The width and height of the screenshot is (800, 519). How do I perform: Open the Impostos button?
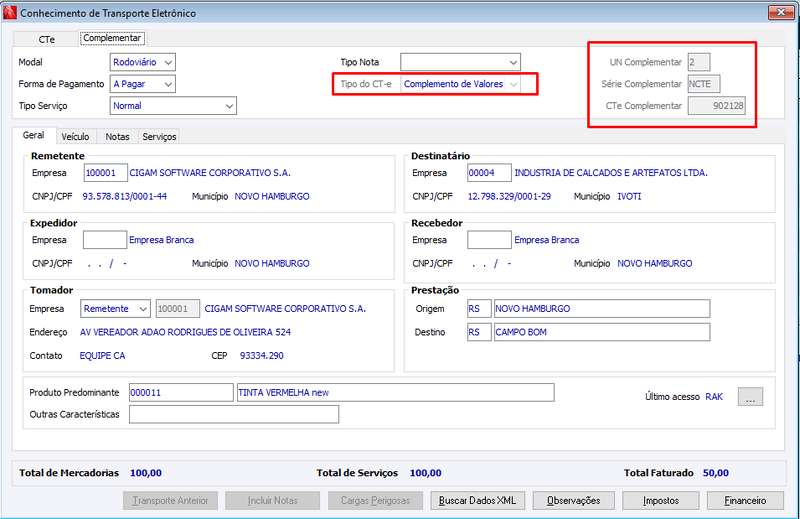coord(661,501)
